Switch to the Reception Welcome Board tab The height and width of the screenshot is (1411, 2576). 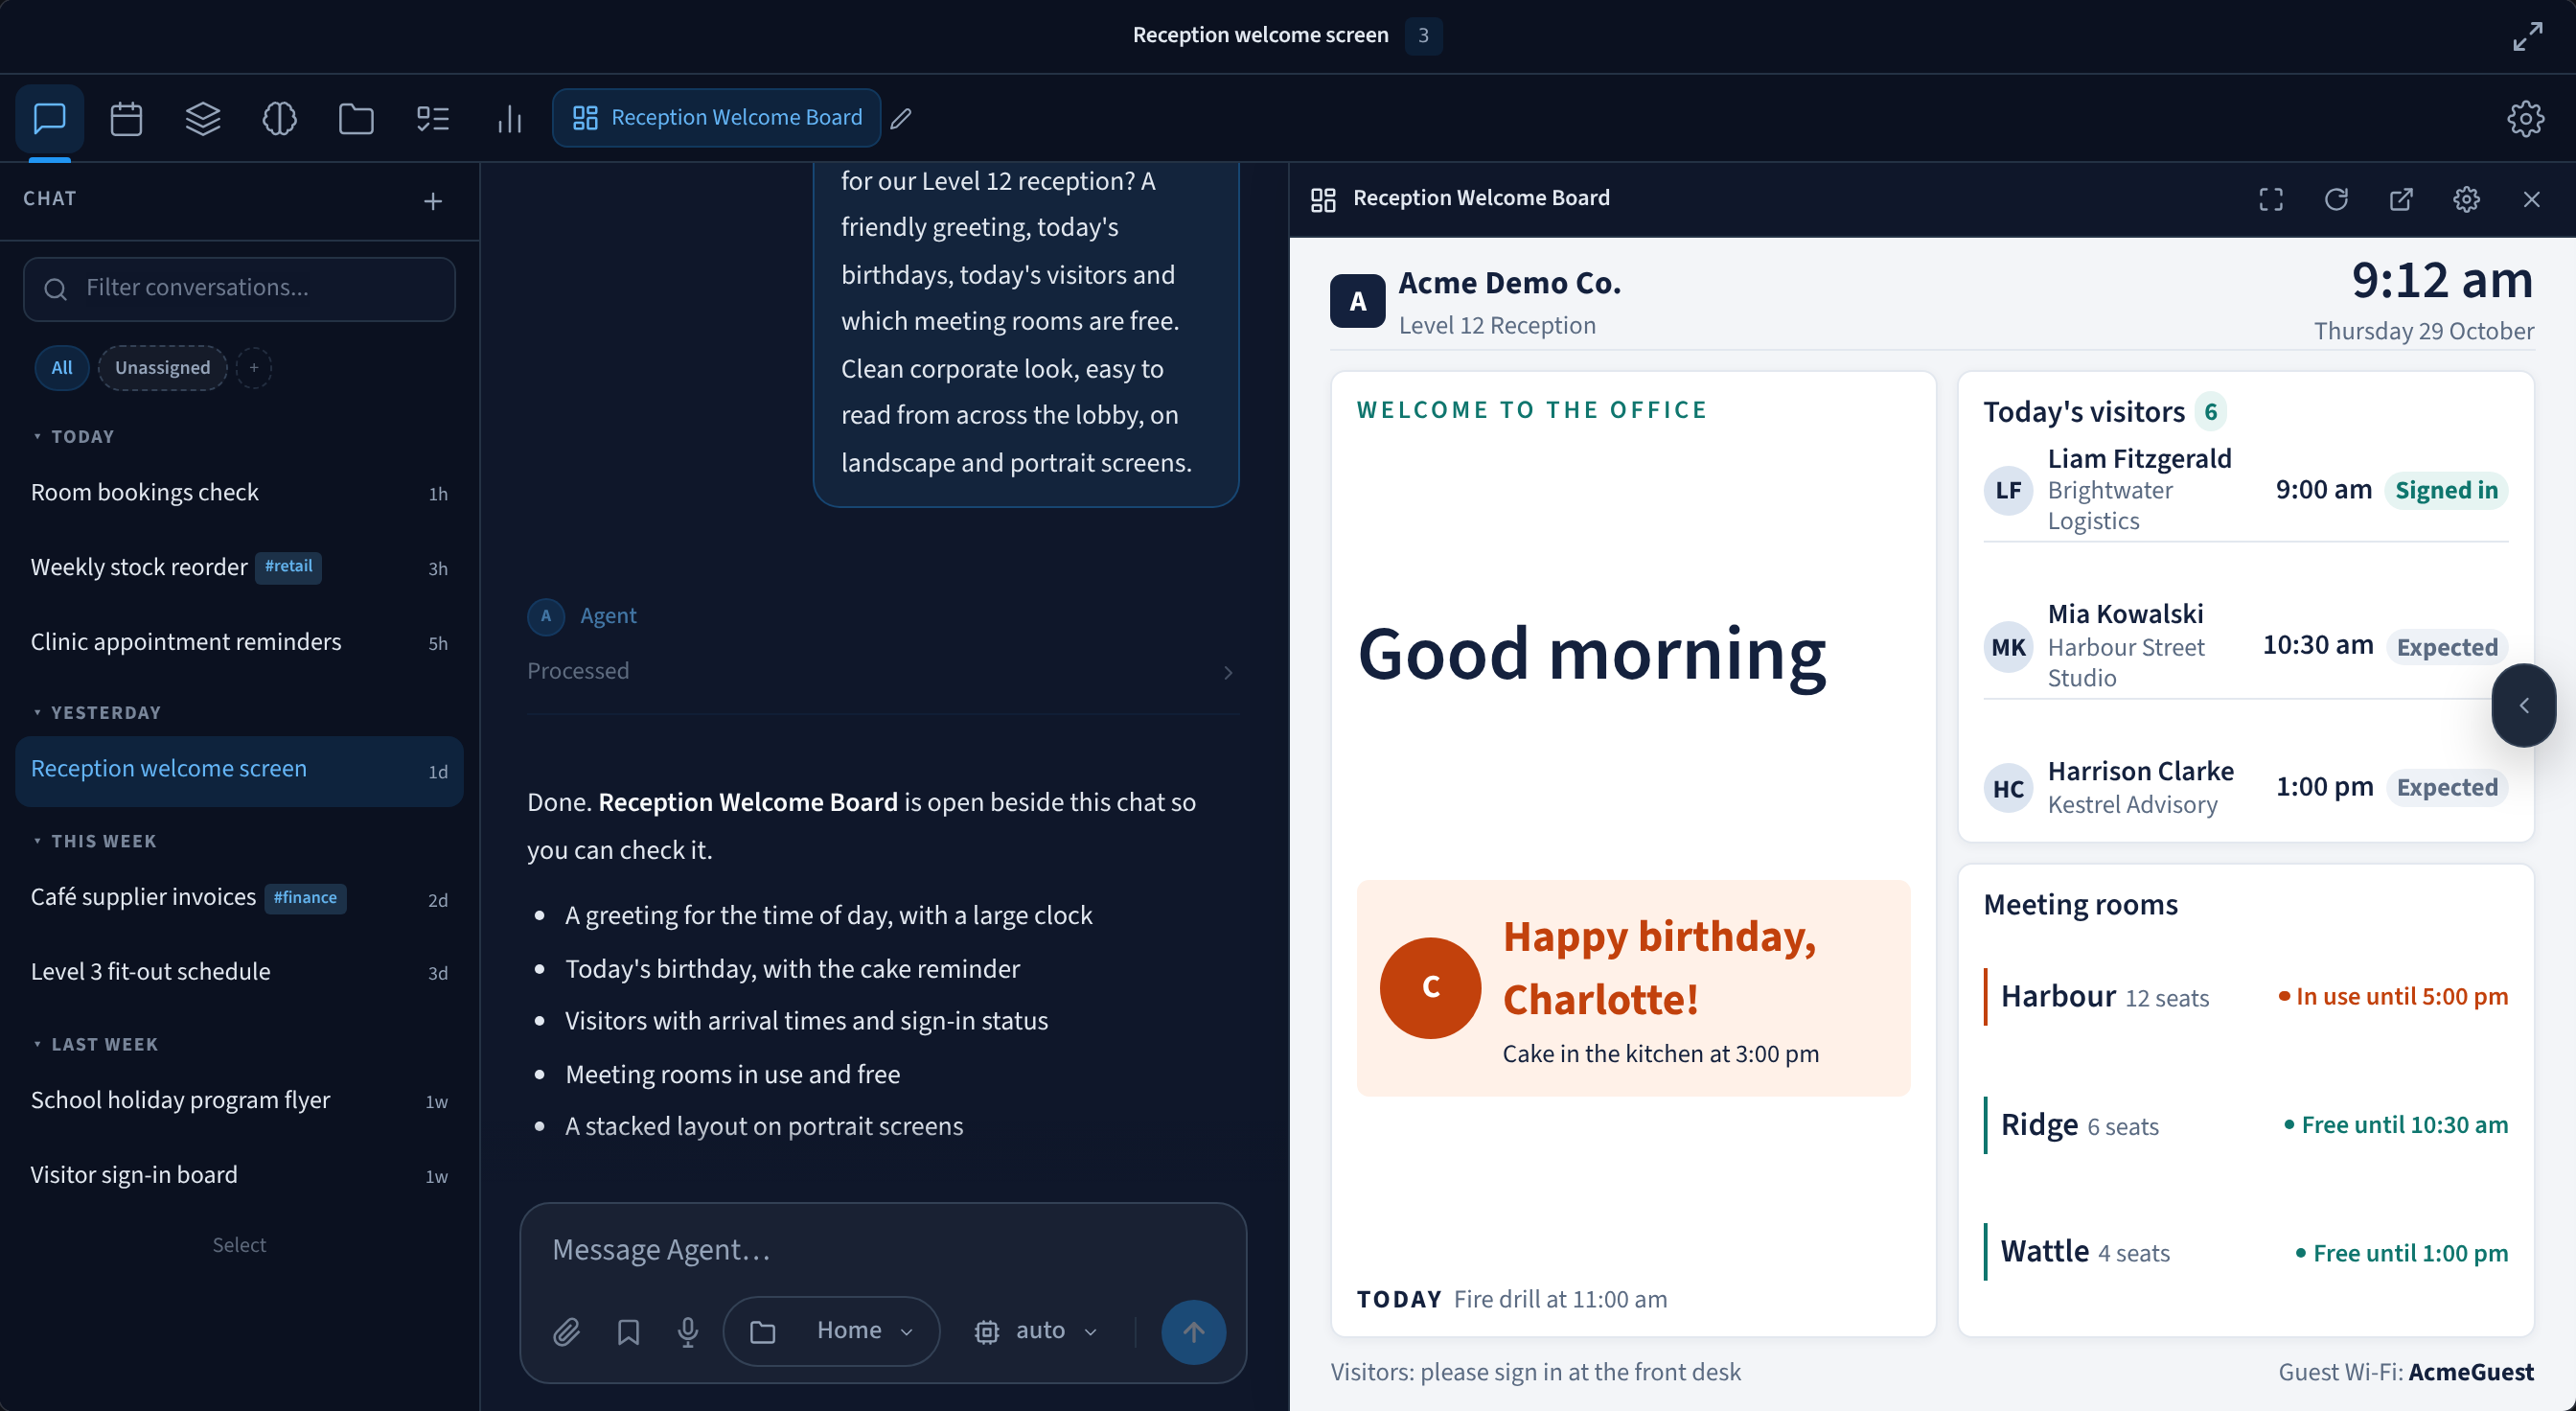717,118
